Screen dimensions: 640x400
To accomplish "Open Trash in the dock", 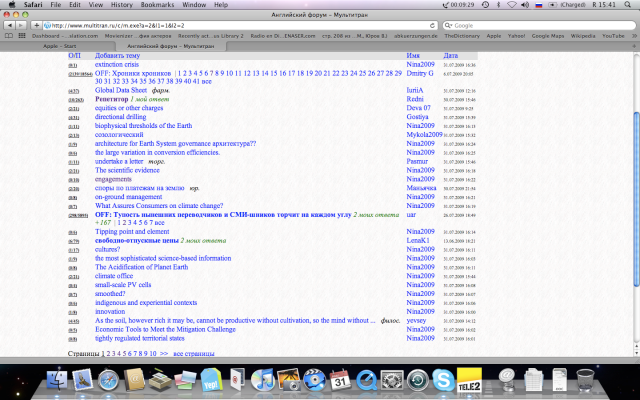I will [x=585, y=380].
